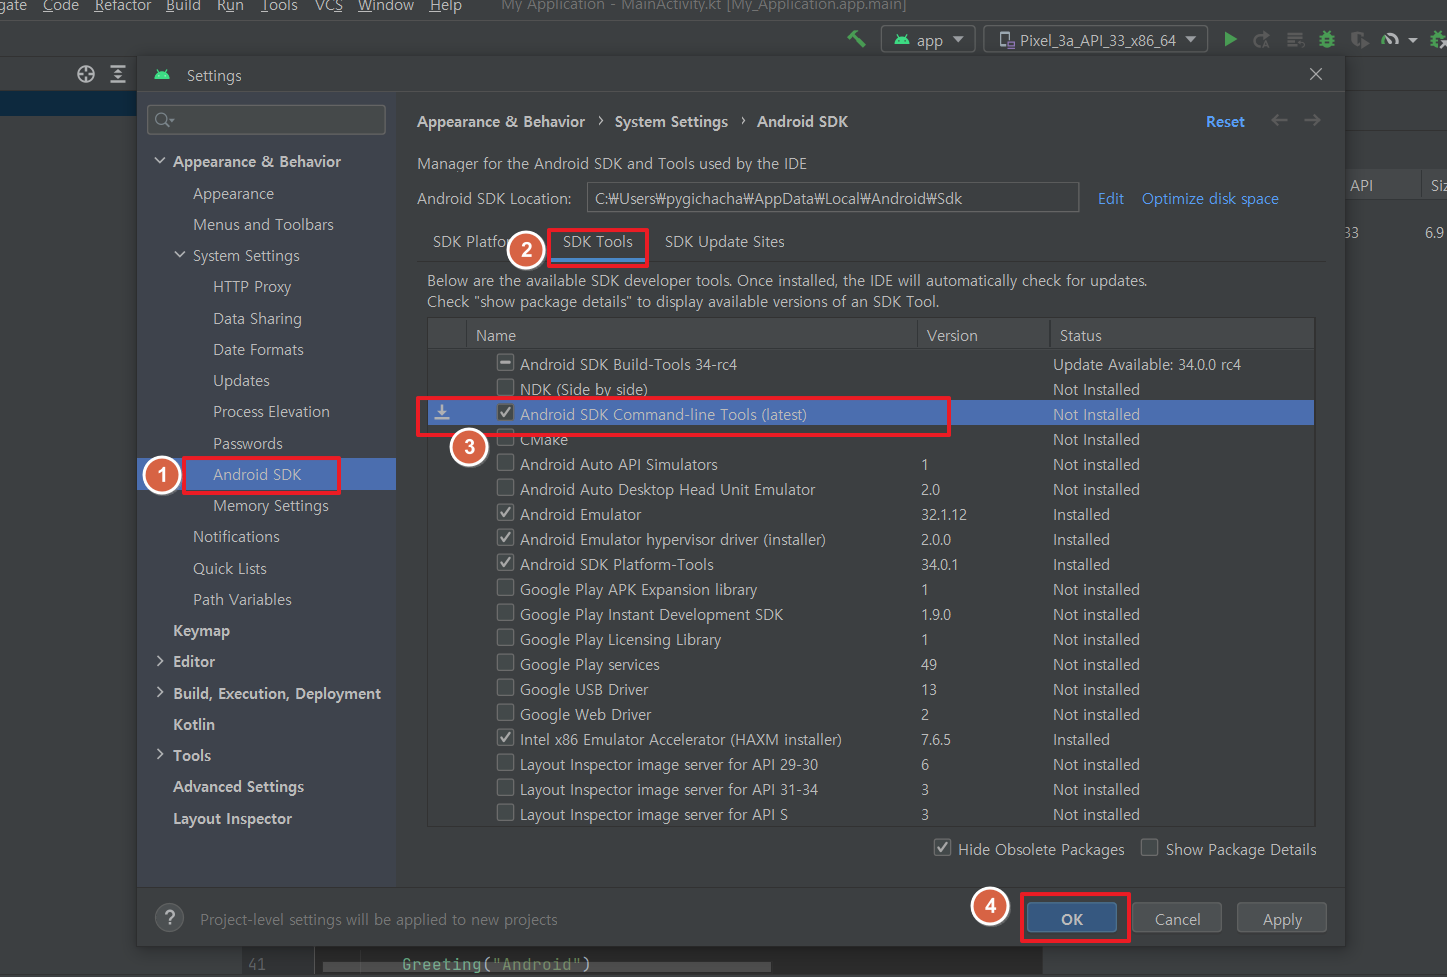Open the Build menu
The image size is (1447, 977).
tap(183, 6)
